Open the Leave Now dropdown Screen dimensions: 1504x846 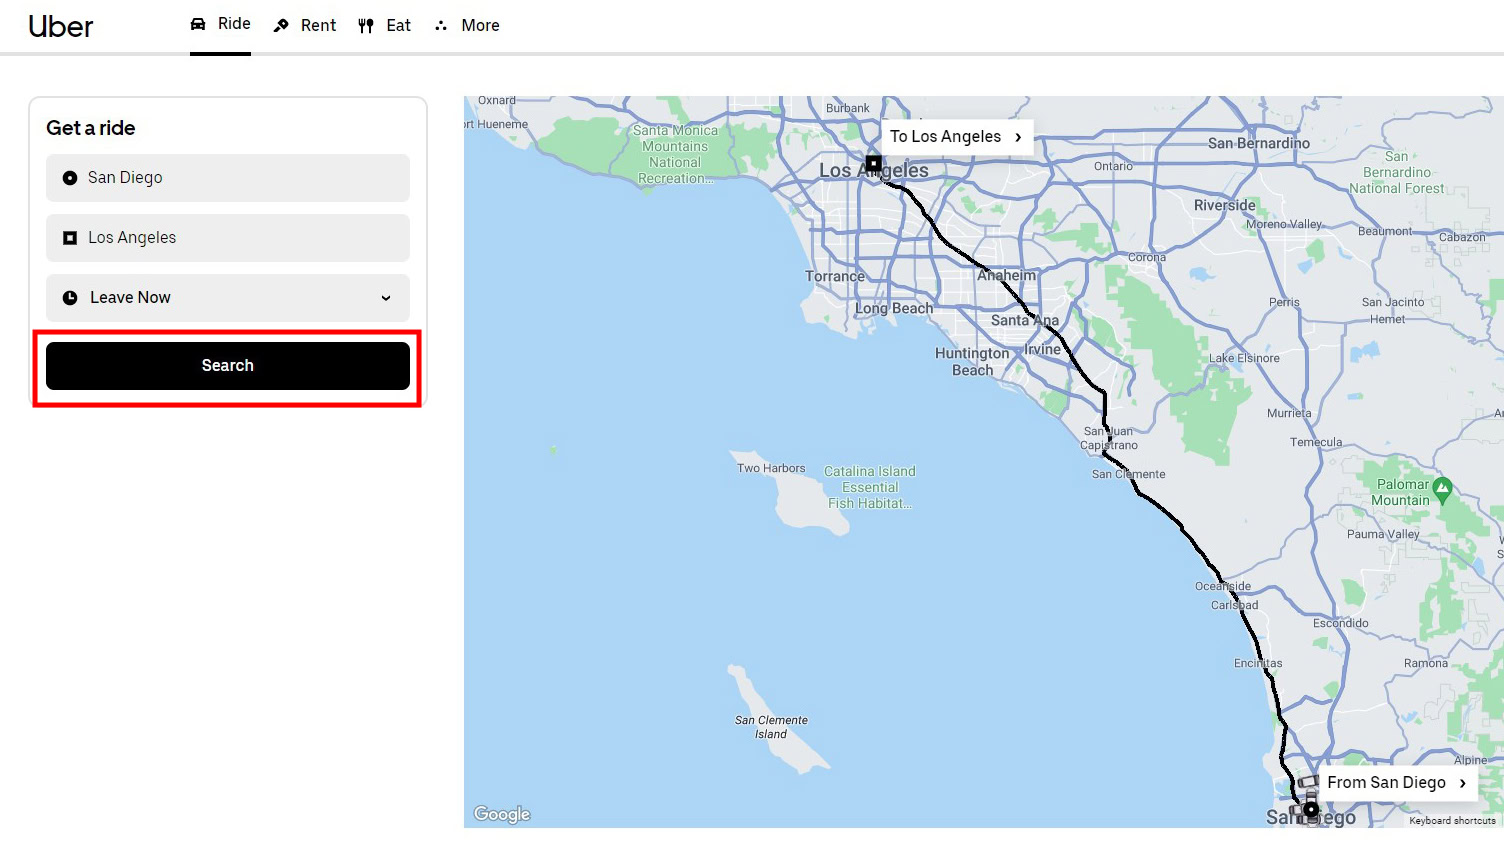228,298
